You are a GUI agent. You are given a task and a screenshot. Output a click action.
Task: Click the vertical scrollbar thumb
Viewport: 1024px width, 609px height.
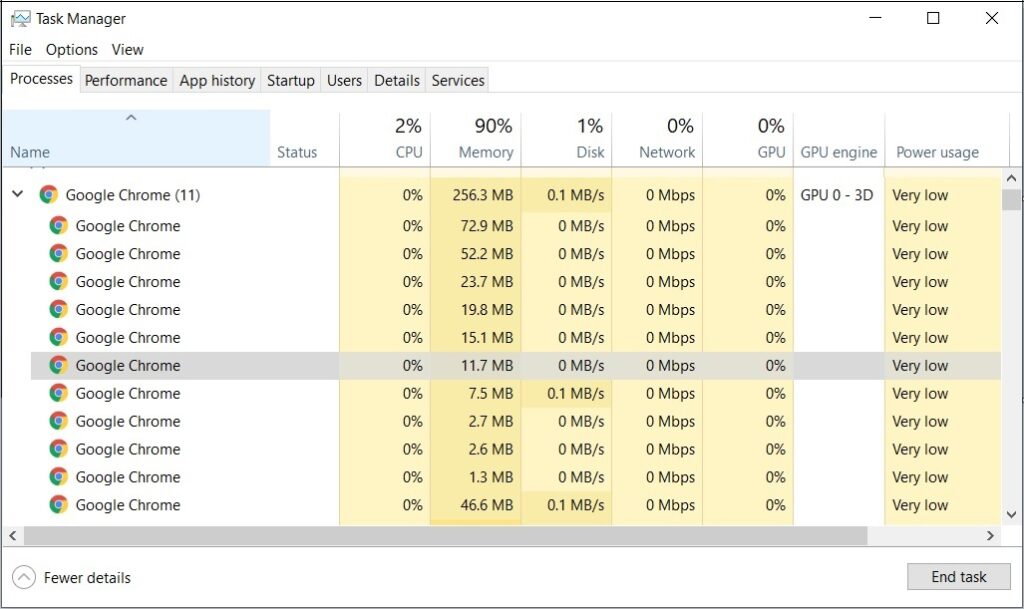[1011, 200]
